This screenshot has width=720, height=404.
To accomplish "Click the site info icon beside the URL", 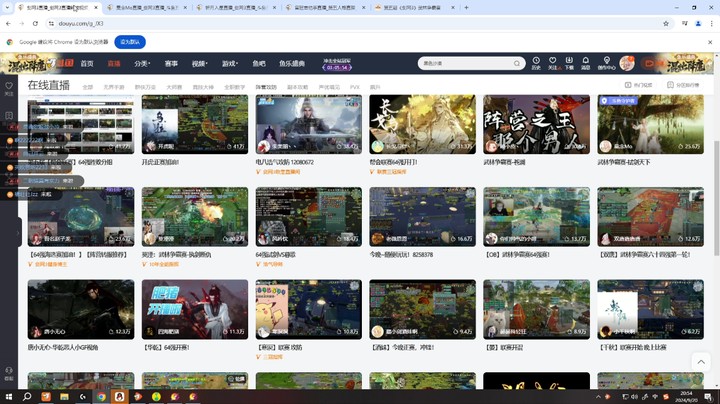I will [x=51, y=23].
